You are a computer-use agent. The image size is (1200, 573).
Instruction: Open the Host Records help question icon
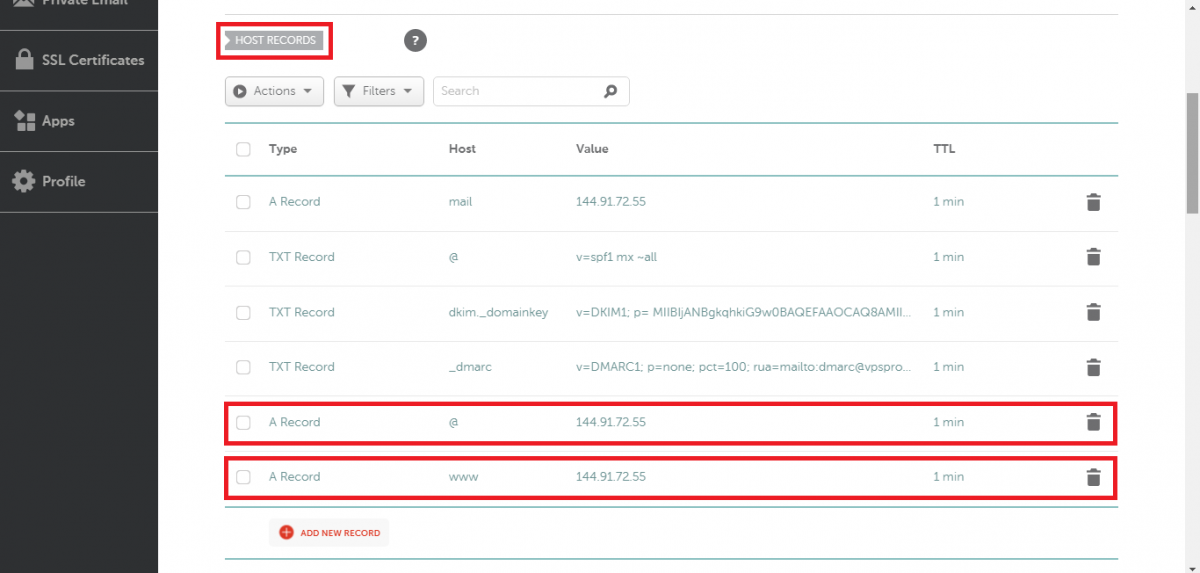click(x=415, y=41)
